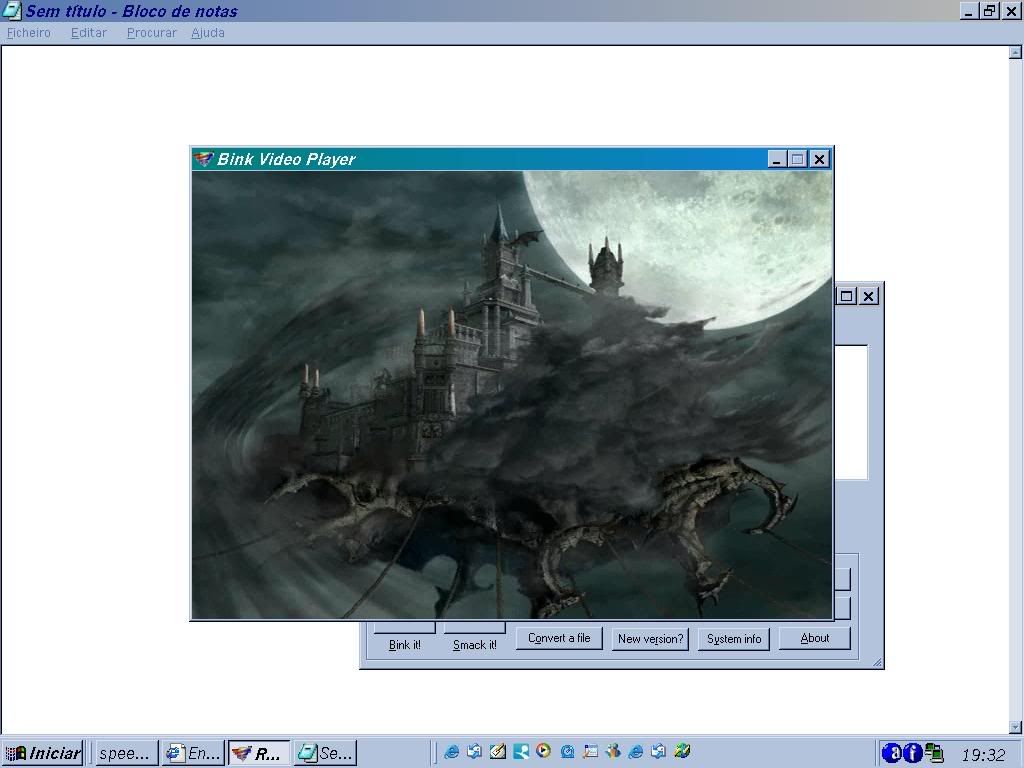
Task: Open System info in RAD Video Tools
Action: tap(734, 639)
